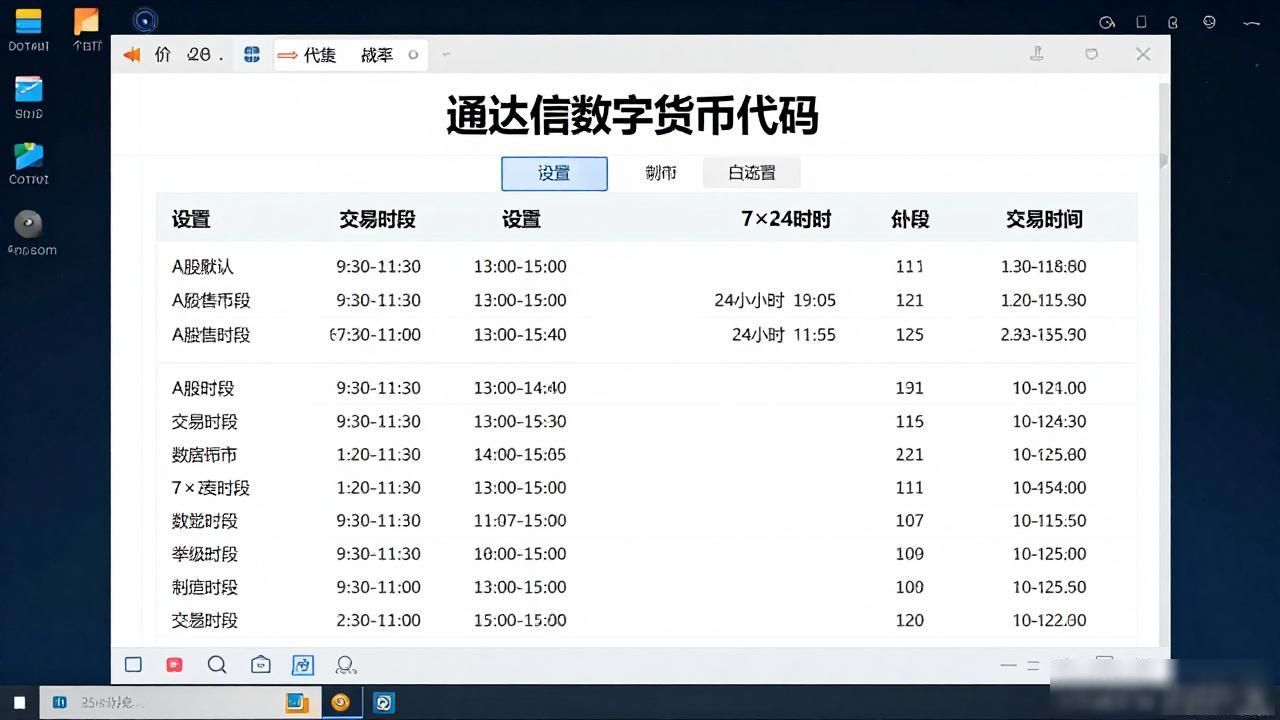The width and height of the screenshot is (1280, 720).
Task: Click the code value 125
Action: [x=909, y=334]
